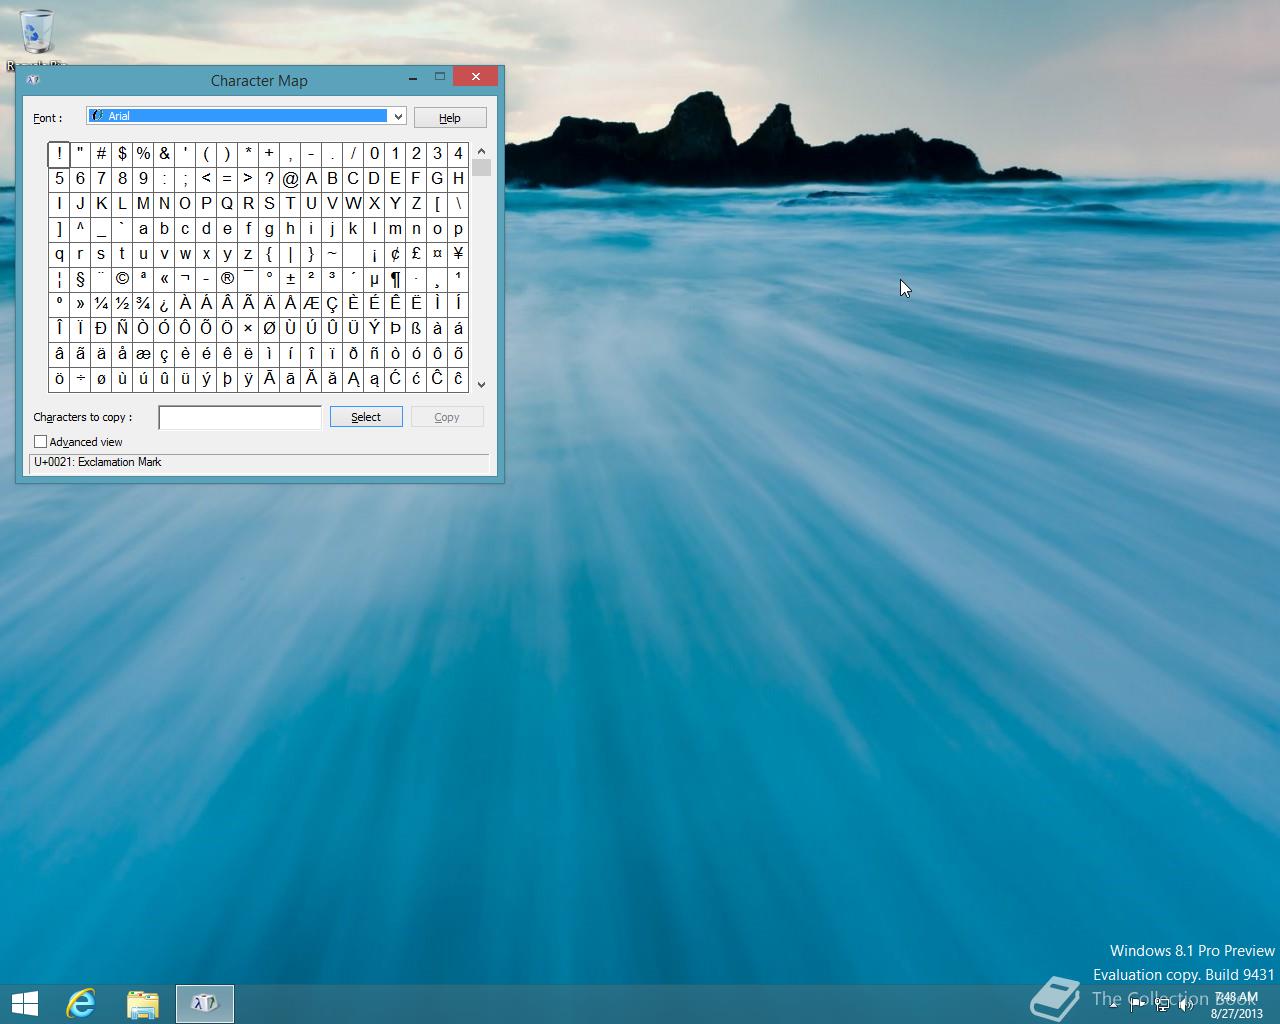Select the ÿ character cell
The height and width of the screenshot is (1024, 1280).
pos(248,379)
